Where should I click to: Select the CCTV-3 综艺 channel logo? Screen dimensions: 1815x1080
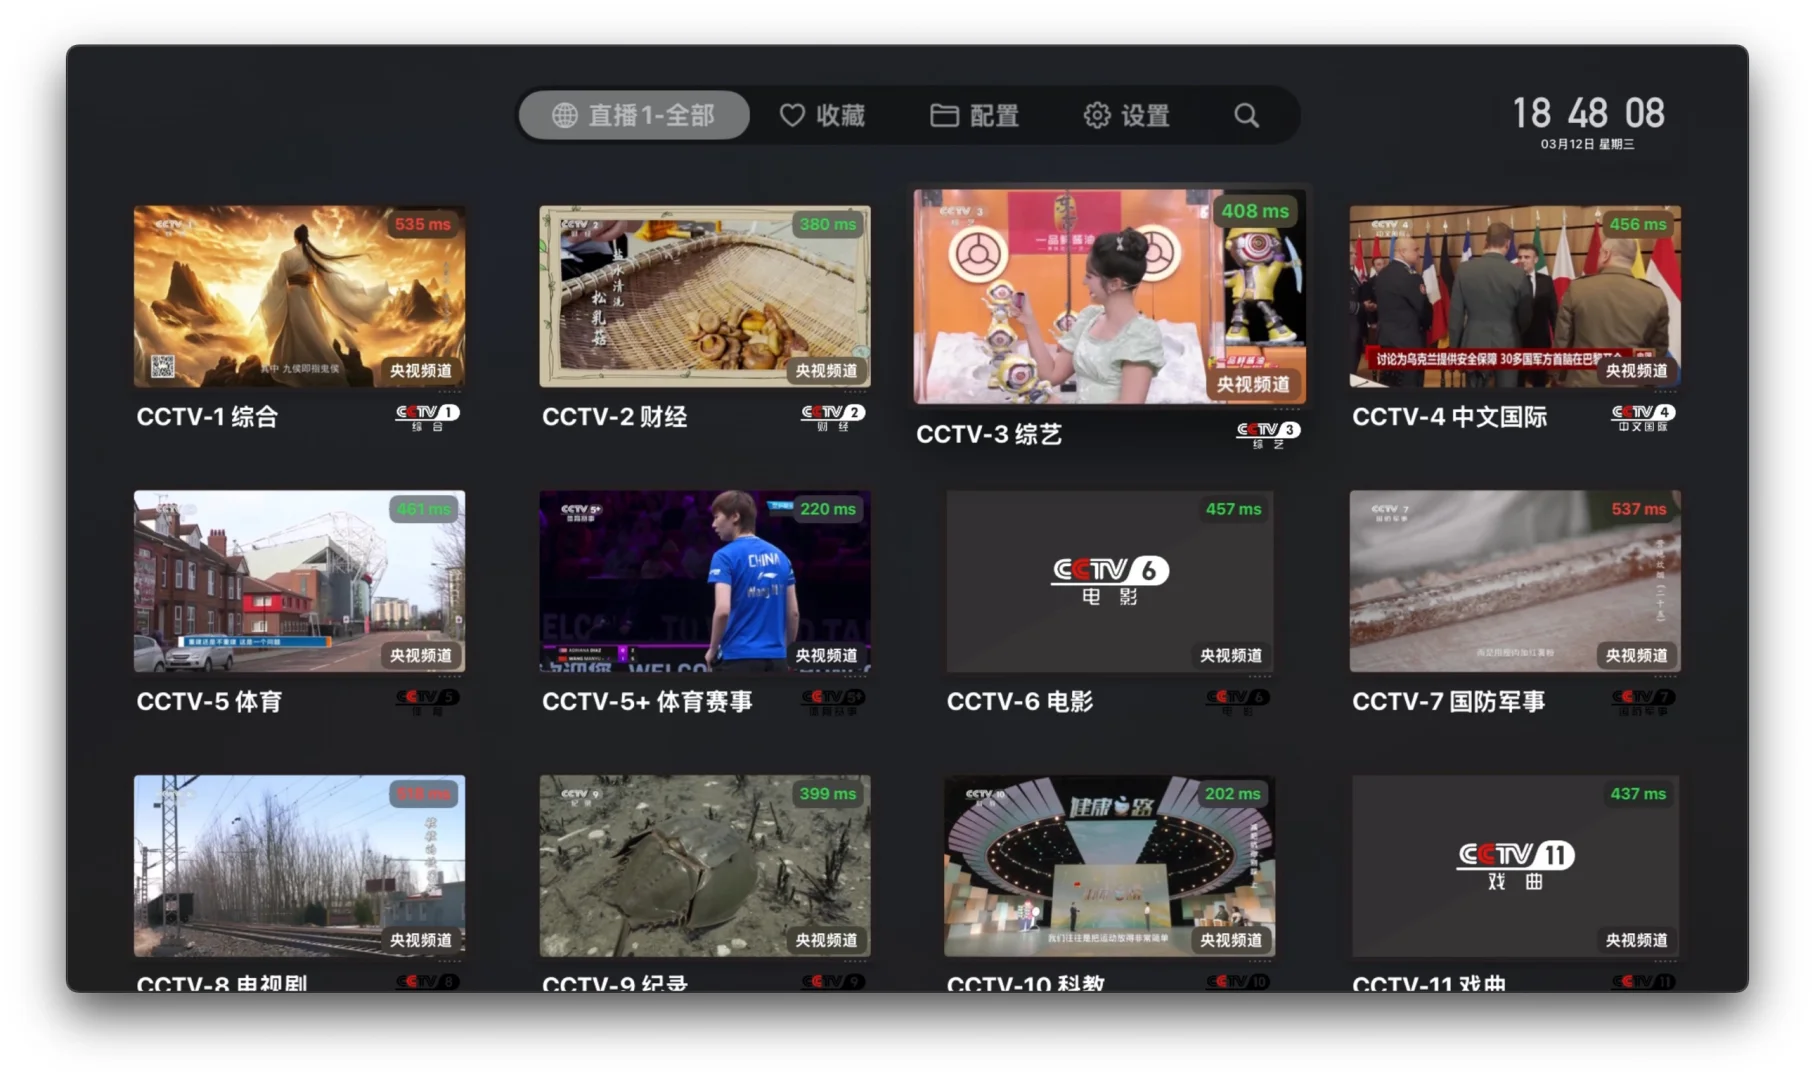pyautogui.click(x=1267, y=432)
